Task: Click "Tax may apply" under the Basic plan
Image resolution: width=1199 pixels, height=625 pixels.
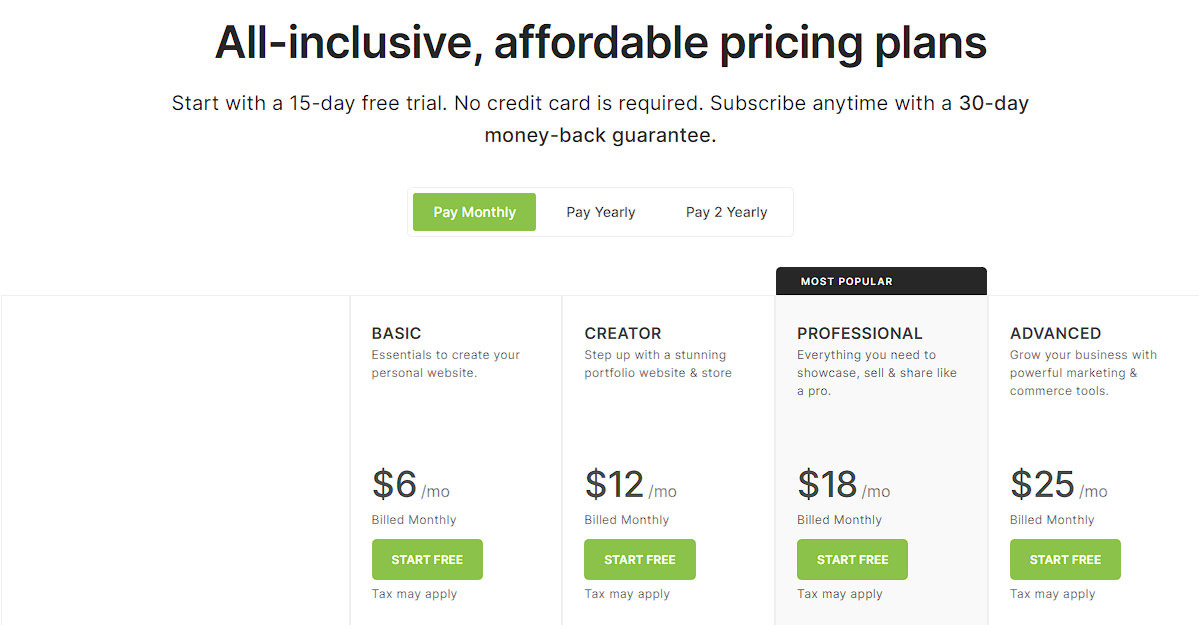Action: coord(414,594)
